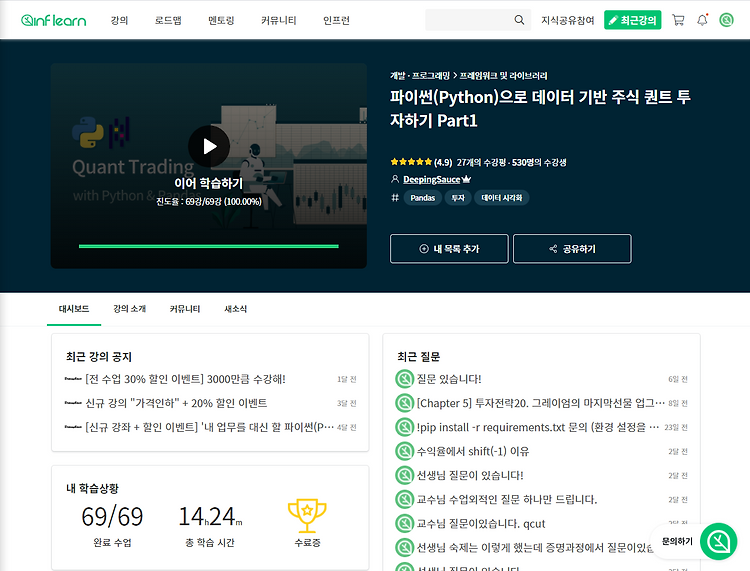The image size is (750, 571).
Task: Click 이어 학습하기 text on video
Action: (x=209, y=183)
